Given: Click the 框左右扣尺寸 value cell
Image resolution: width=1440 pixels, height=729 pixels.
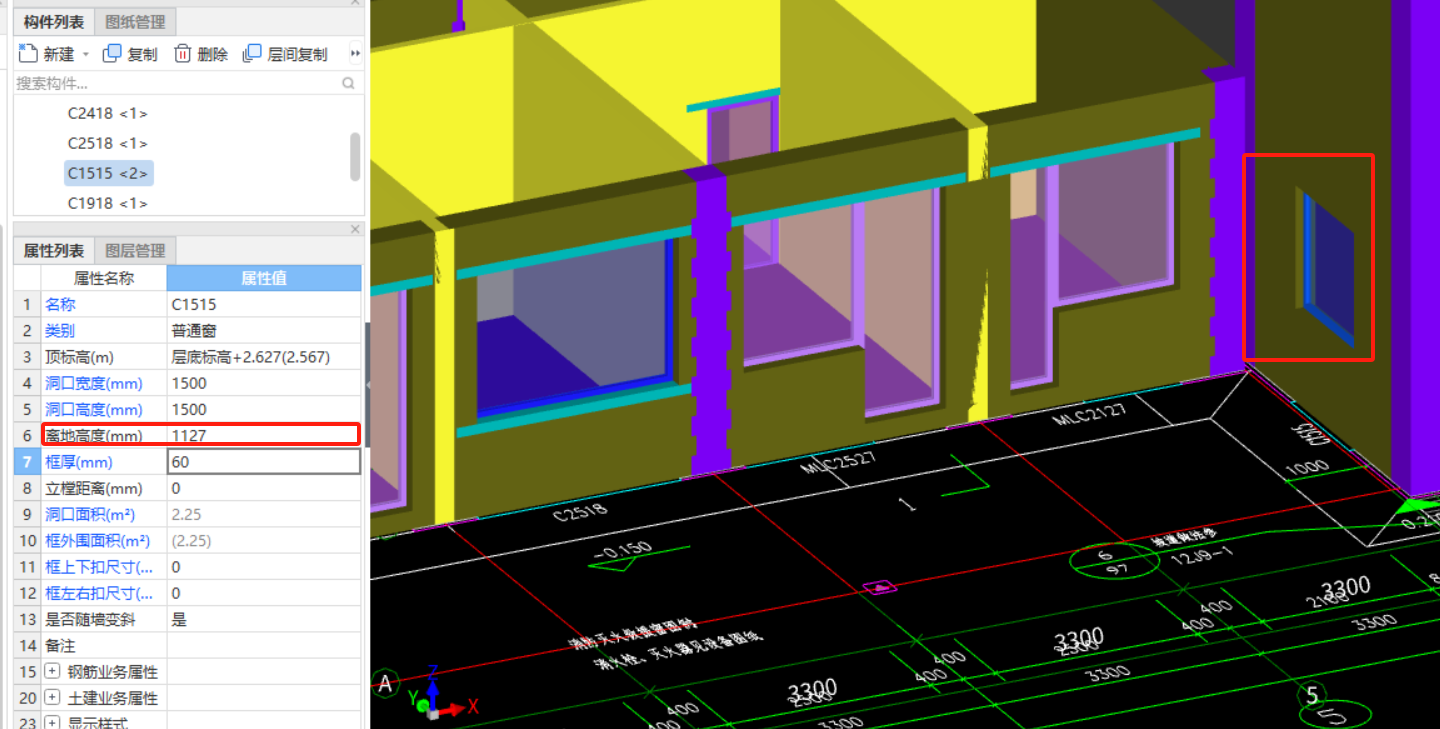Looking at the screenshot, I should pos(264,593).
